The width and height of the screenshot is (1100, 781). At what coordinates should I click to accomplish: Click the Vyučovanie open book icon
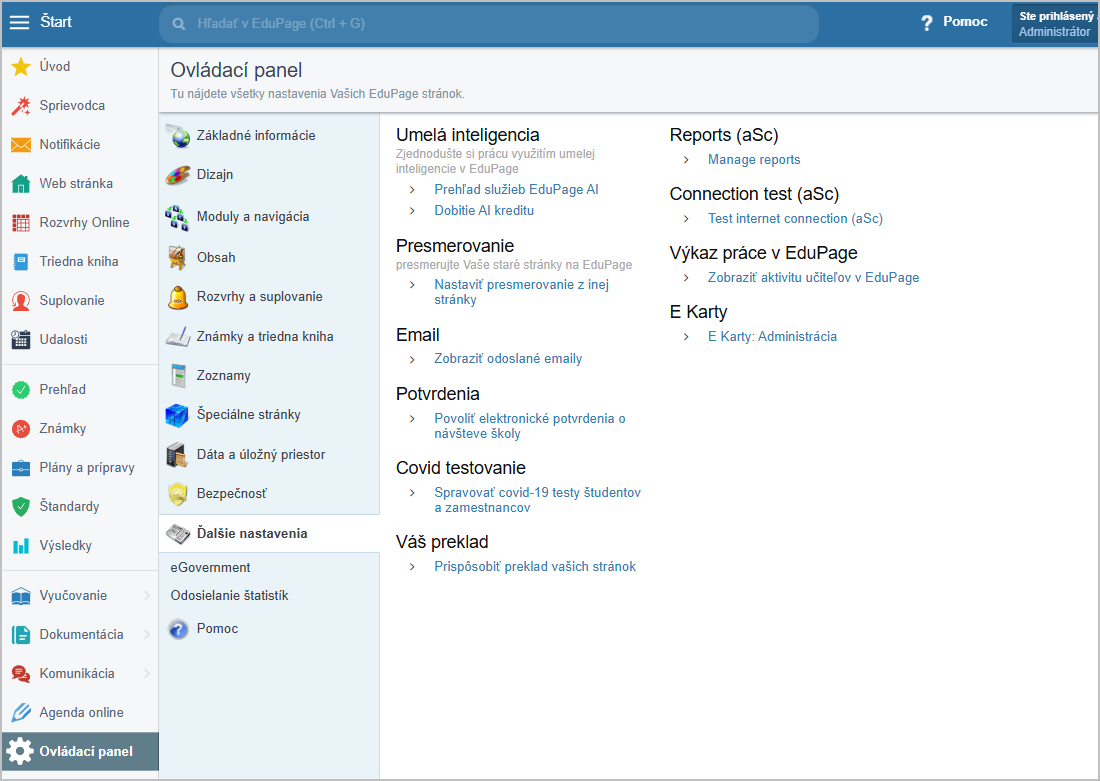[x=21, y=596]
